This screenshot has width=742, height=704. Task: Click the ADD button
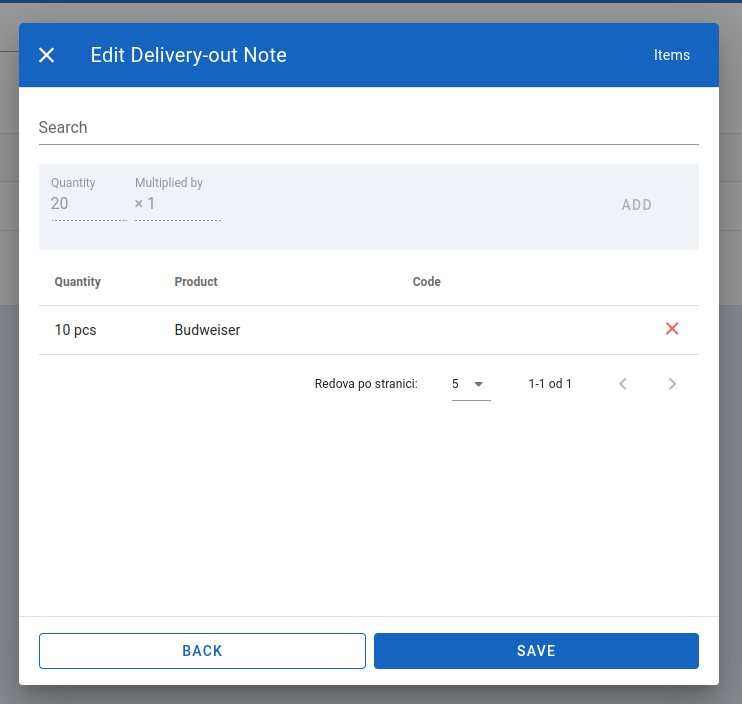[x=636, y=204]
